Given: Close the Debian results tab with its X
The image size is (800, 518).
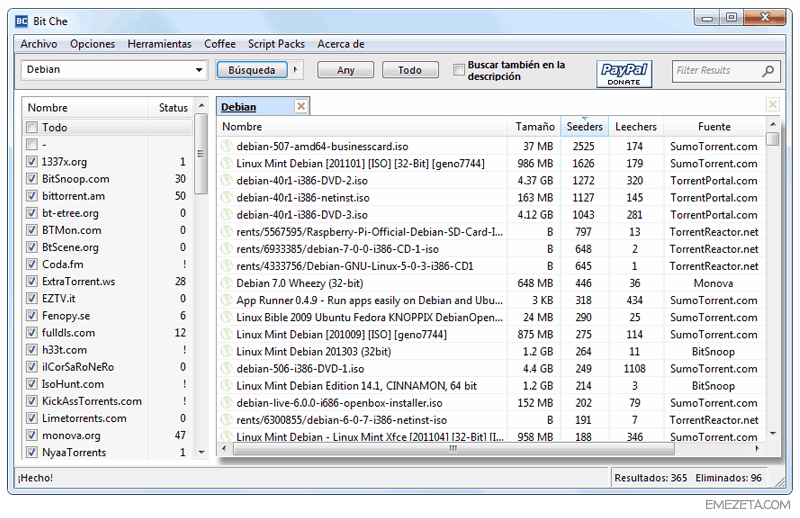Looking at the screenshot, I should [x=301, y=106].
